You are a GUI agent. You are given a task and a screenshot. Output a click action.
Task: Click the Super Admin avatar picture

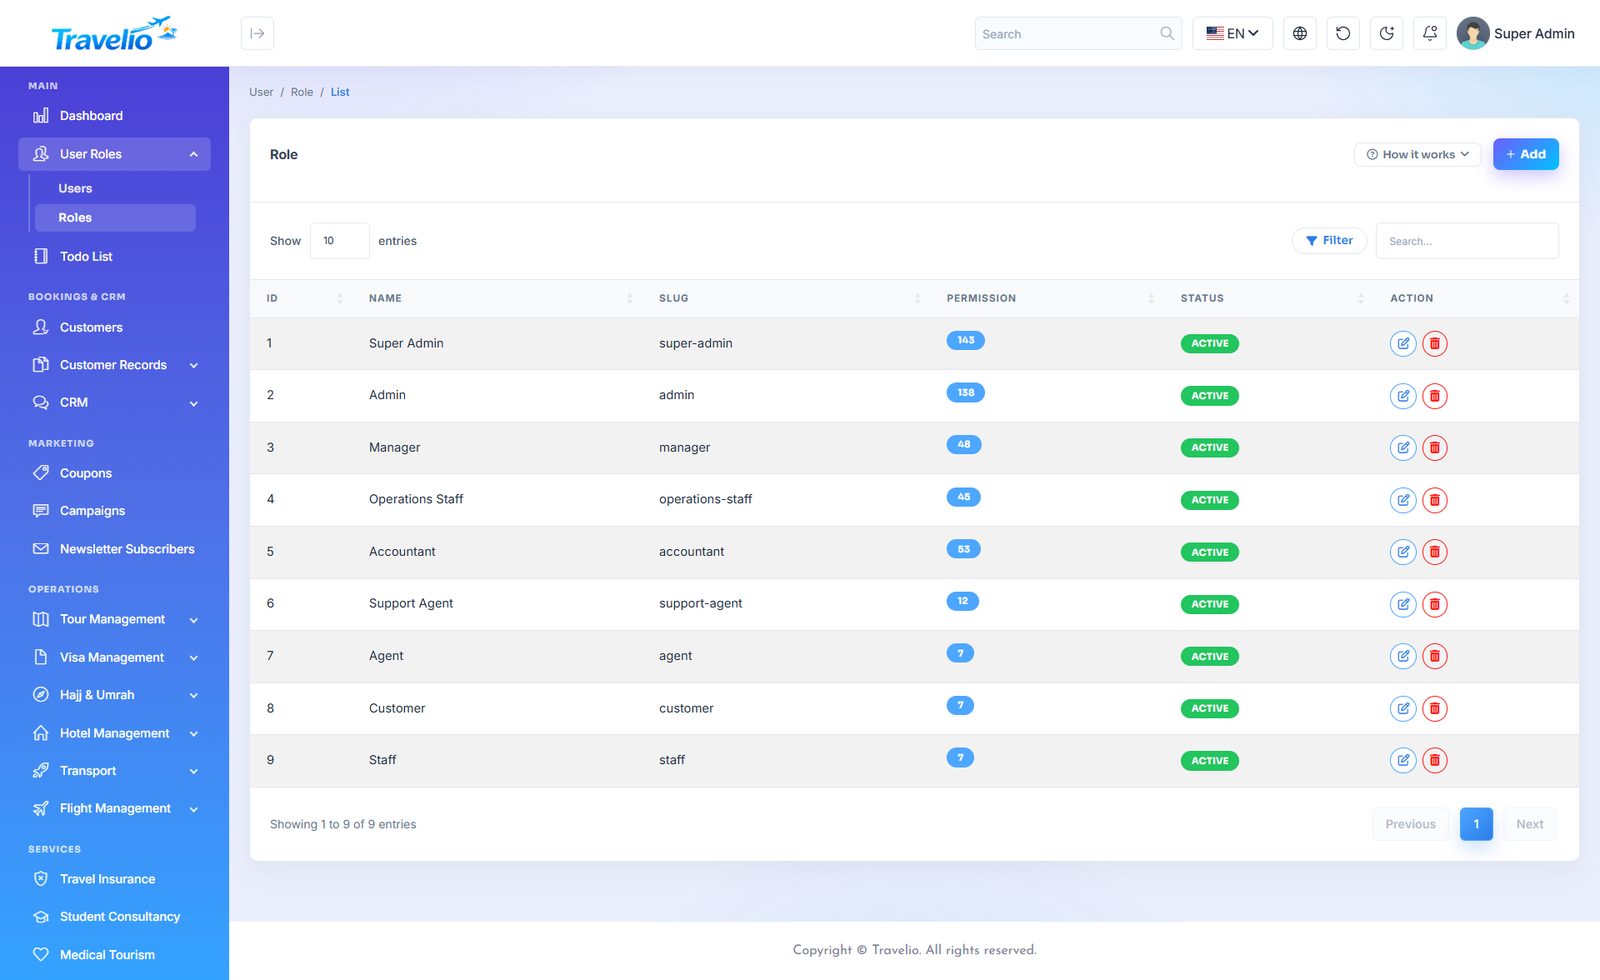tap(1473, 33)
